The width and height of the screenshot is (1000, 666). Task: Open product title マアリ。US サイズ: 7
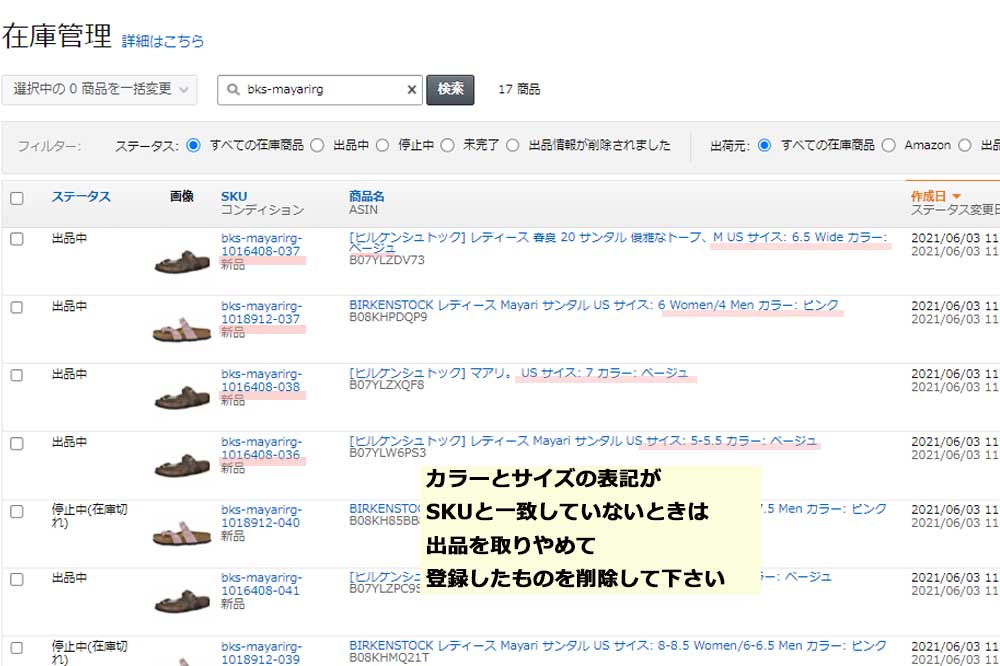[x=518, y=373]
